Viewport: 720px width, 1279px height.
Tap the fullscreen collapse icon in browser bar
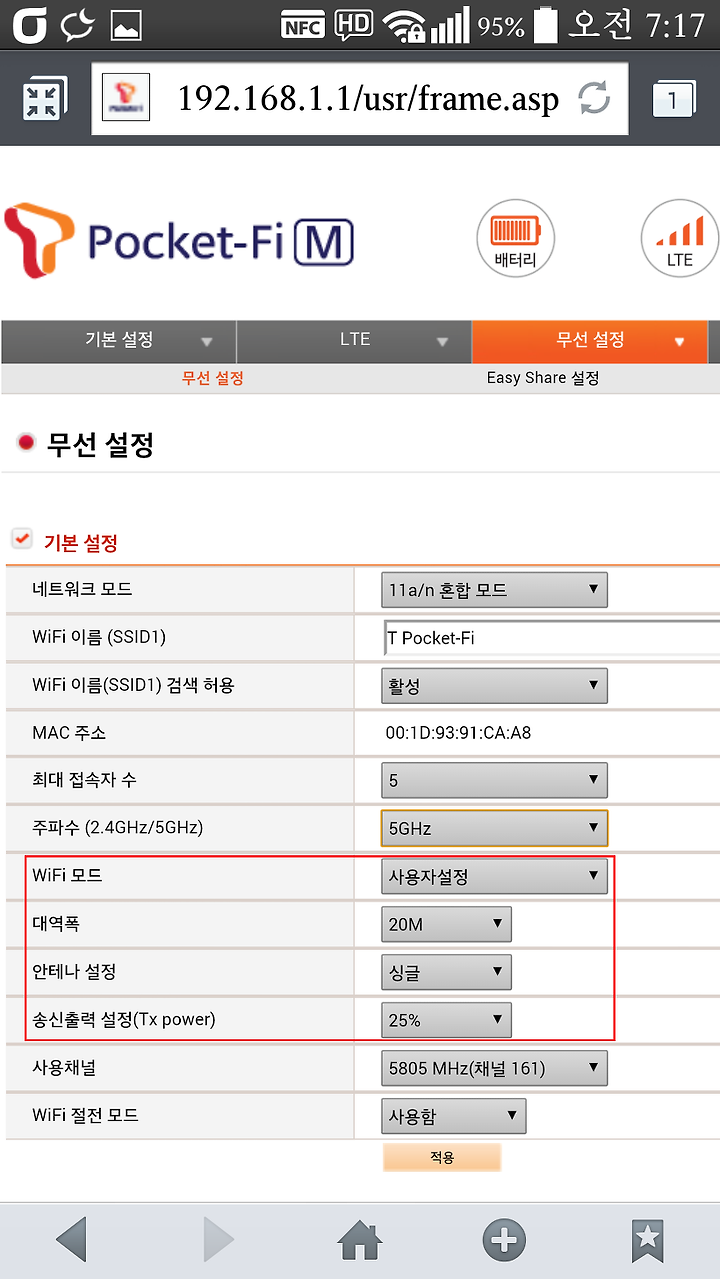45,99
